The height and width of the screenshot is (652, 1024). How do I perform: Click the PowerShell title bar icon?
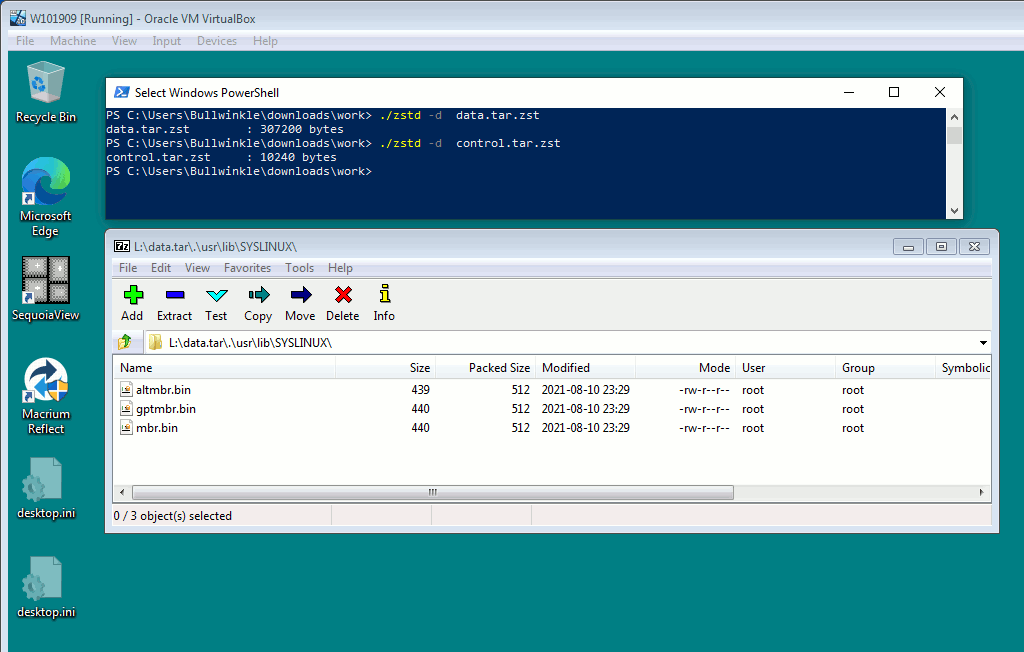pyautogui.click(x=121, y=92)
